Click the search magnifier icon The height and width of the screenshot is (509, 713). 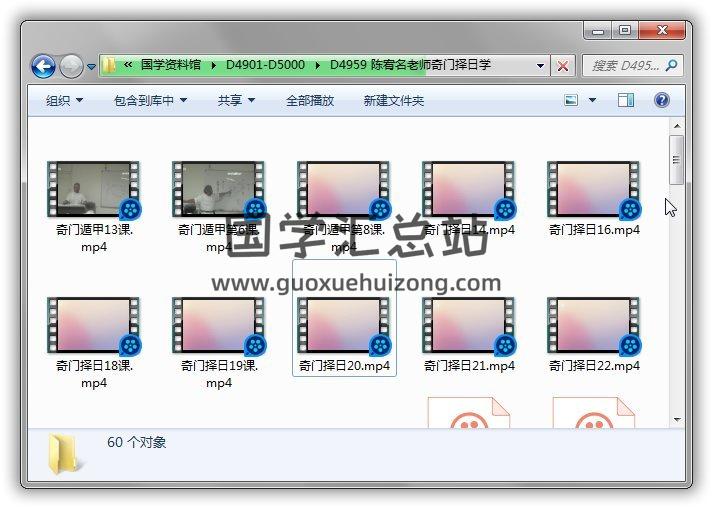(671, 66)
